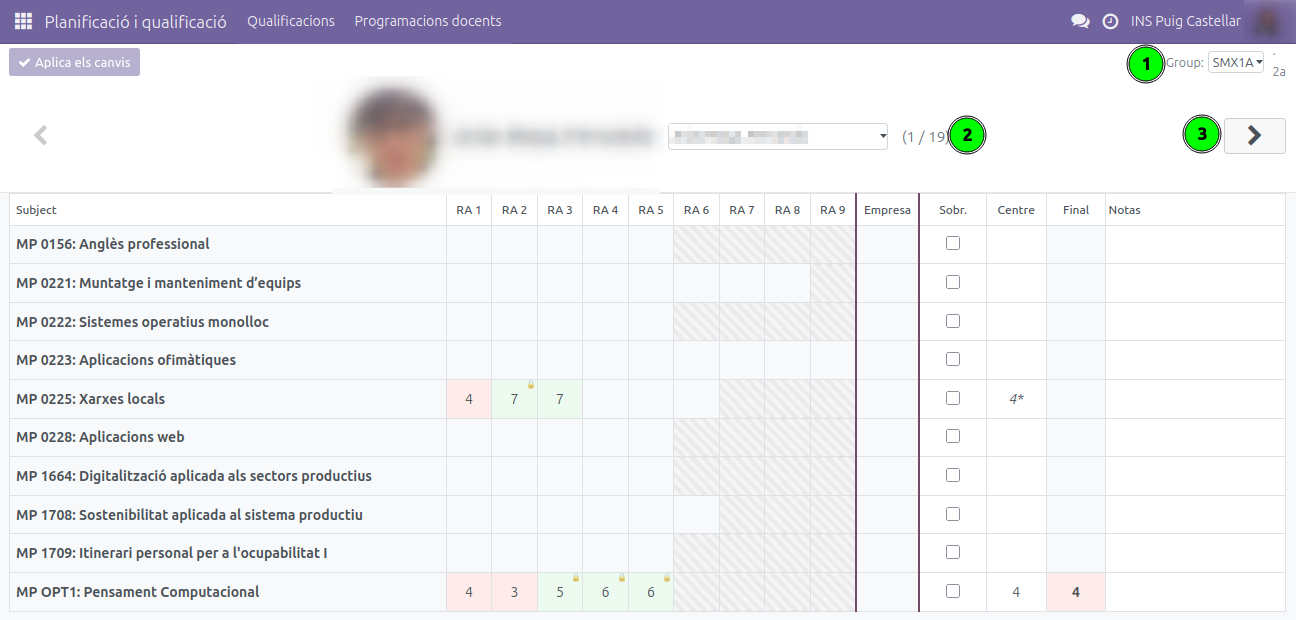Screen dimensions: 1296x620
Task: Click the Aplica els canvis button
Action: pos(75,62)
